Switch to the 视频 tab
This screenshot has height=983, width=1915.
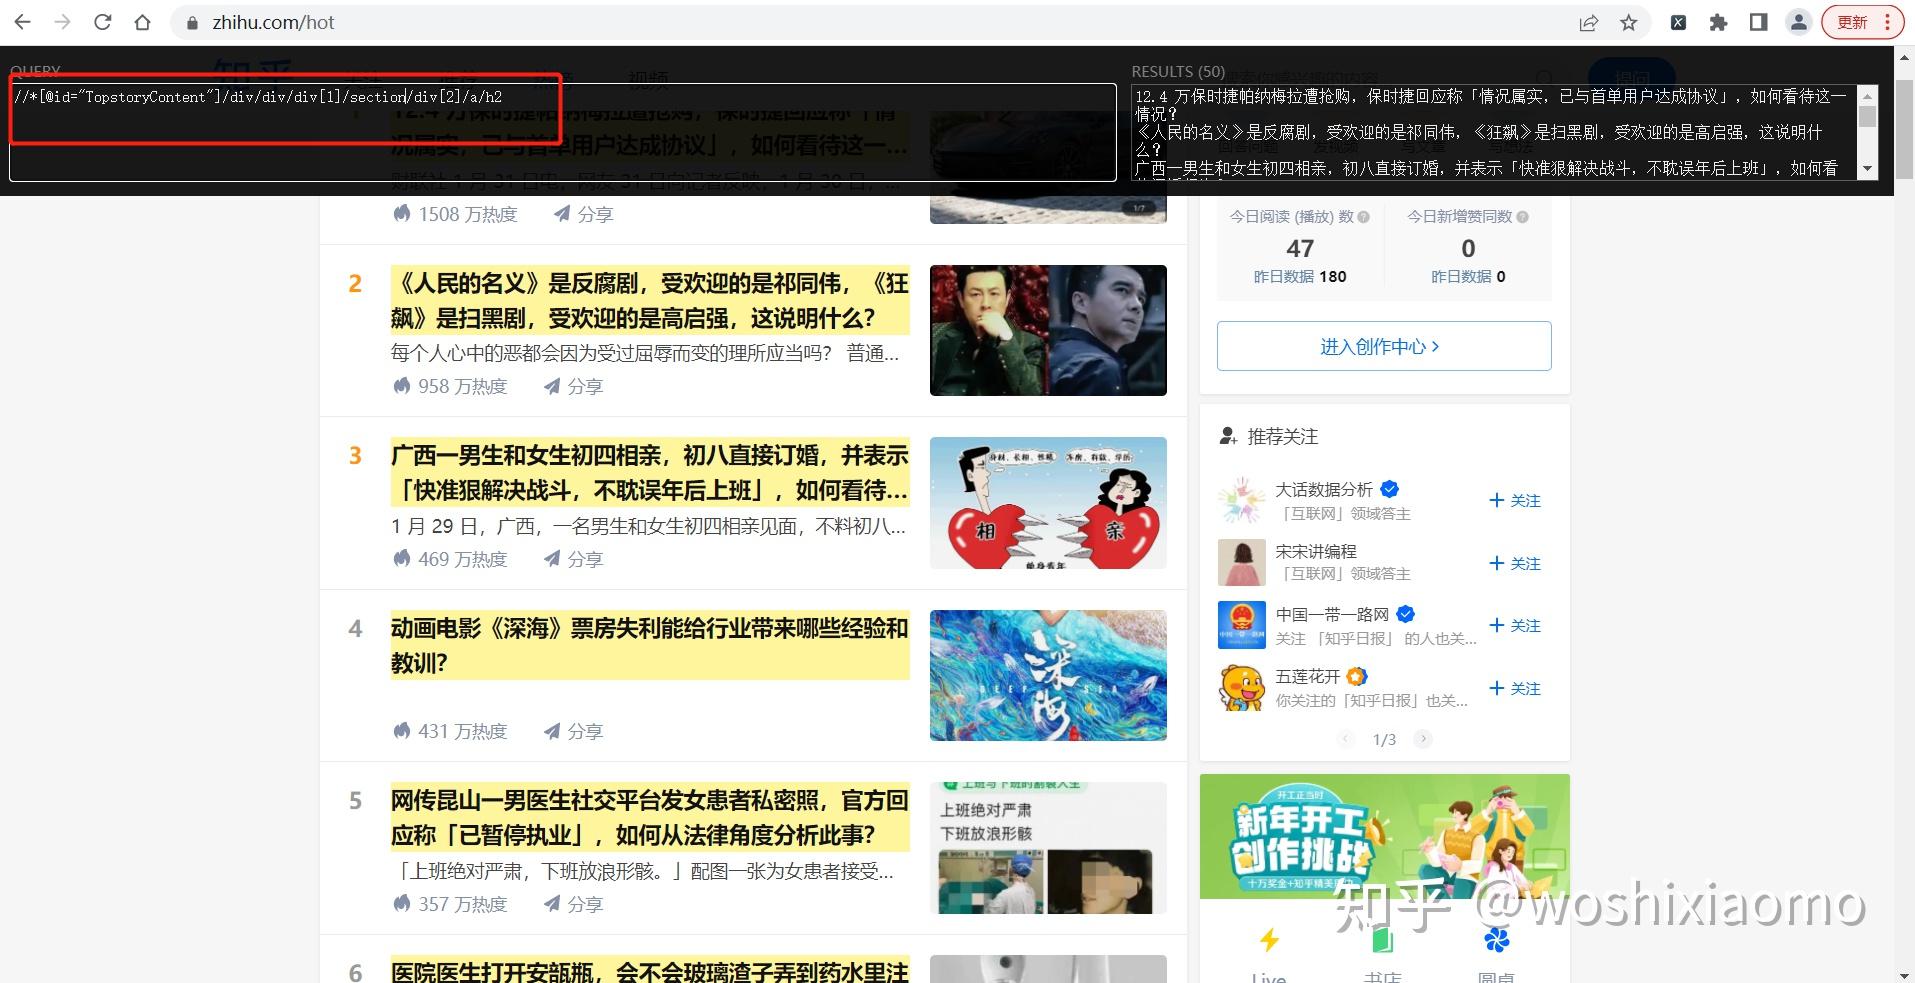[647, 80]
